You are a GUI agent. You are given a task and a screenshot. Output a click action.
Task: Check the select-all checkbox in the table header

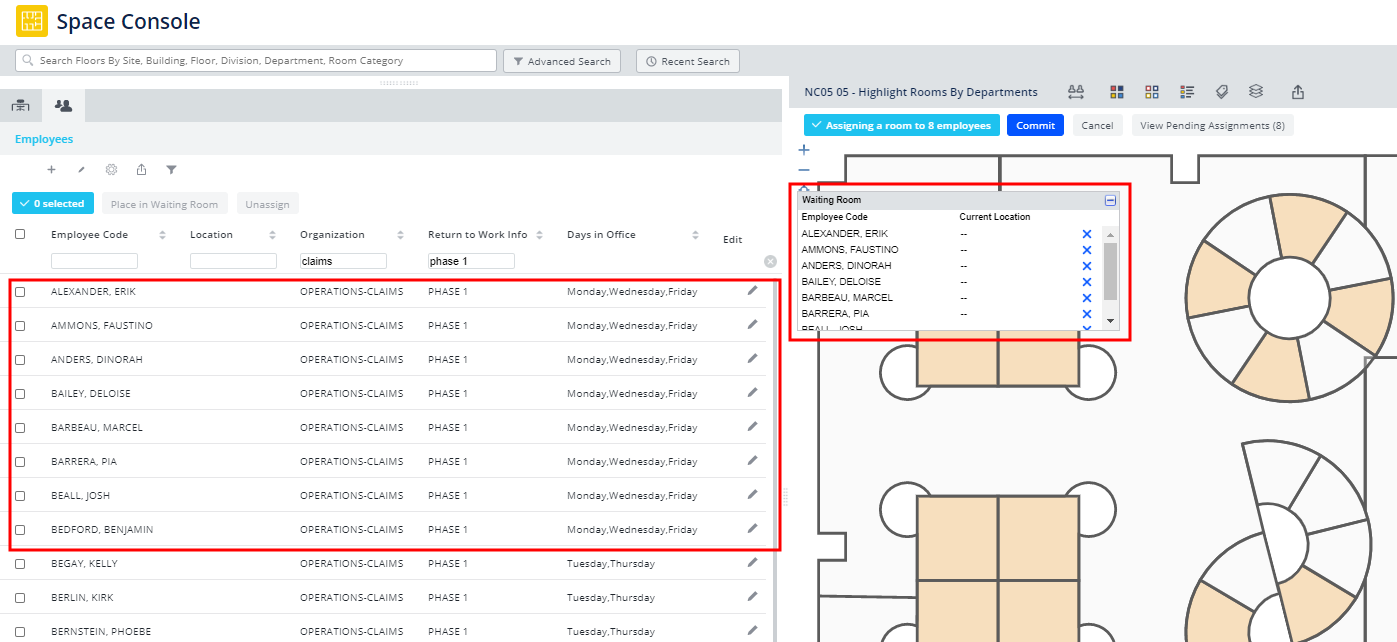coord(21,233)
